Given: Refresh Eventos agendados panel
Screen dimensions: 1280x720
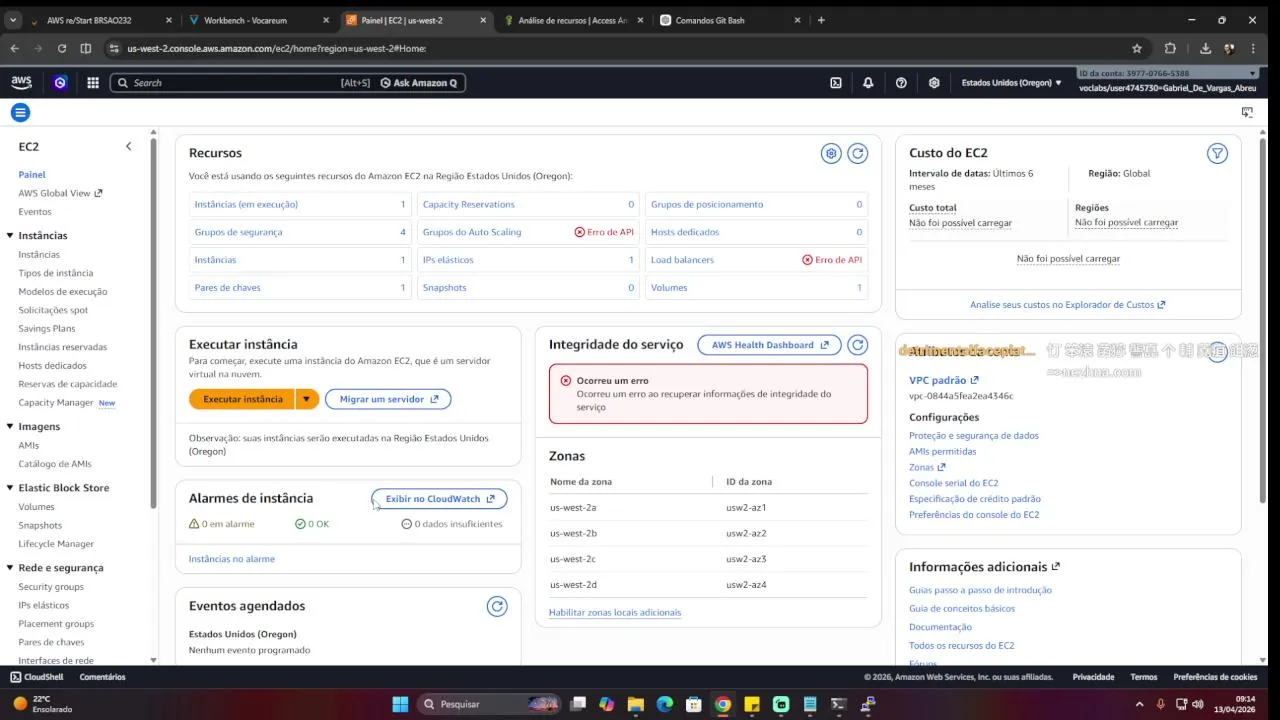Looking at the screenshot, I should tap(497, 606).
